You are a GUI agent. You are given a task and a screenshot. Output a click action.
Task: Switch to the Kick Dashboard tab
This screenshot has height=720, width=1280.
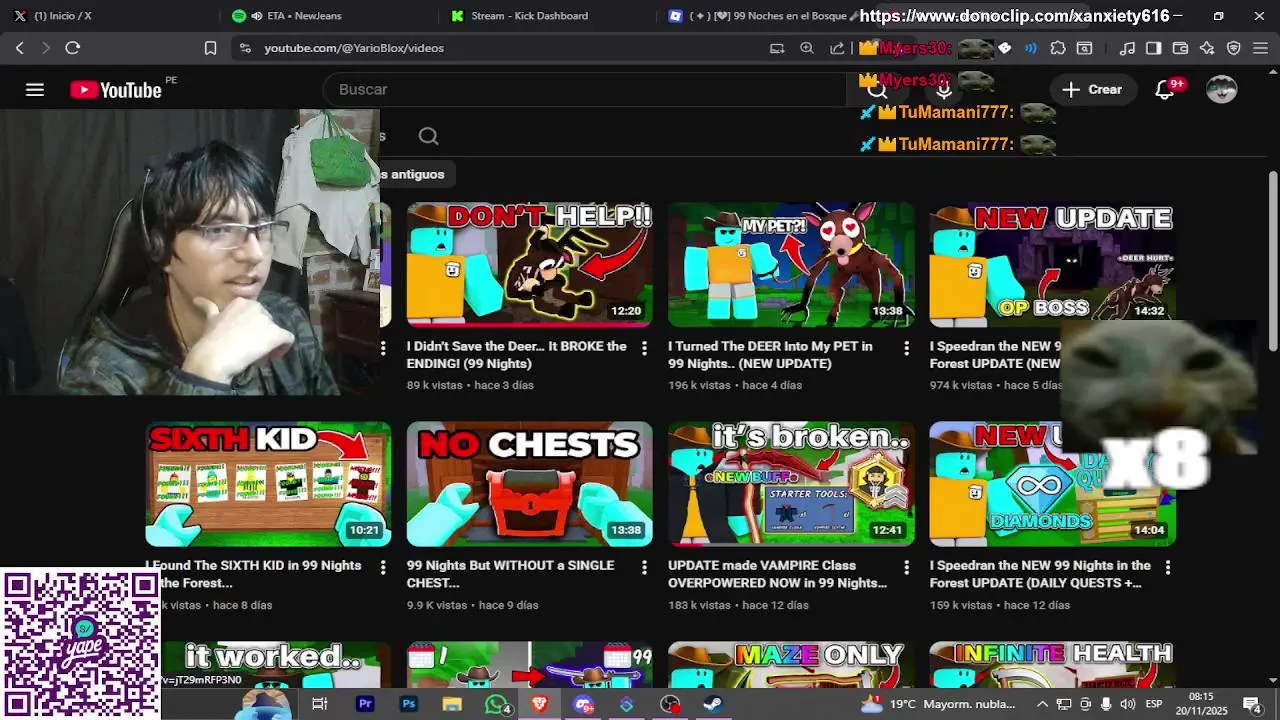pyautogui.click(x=529, y=16)
